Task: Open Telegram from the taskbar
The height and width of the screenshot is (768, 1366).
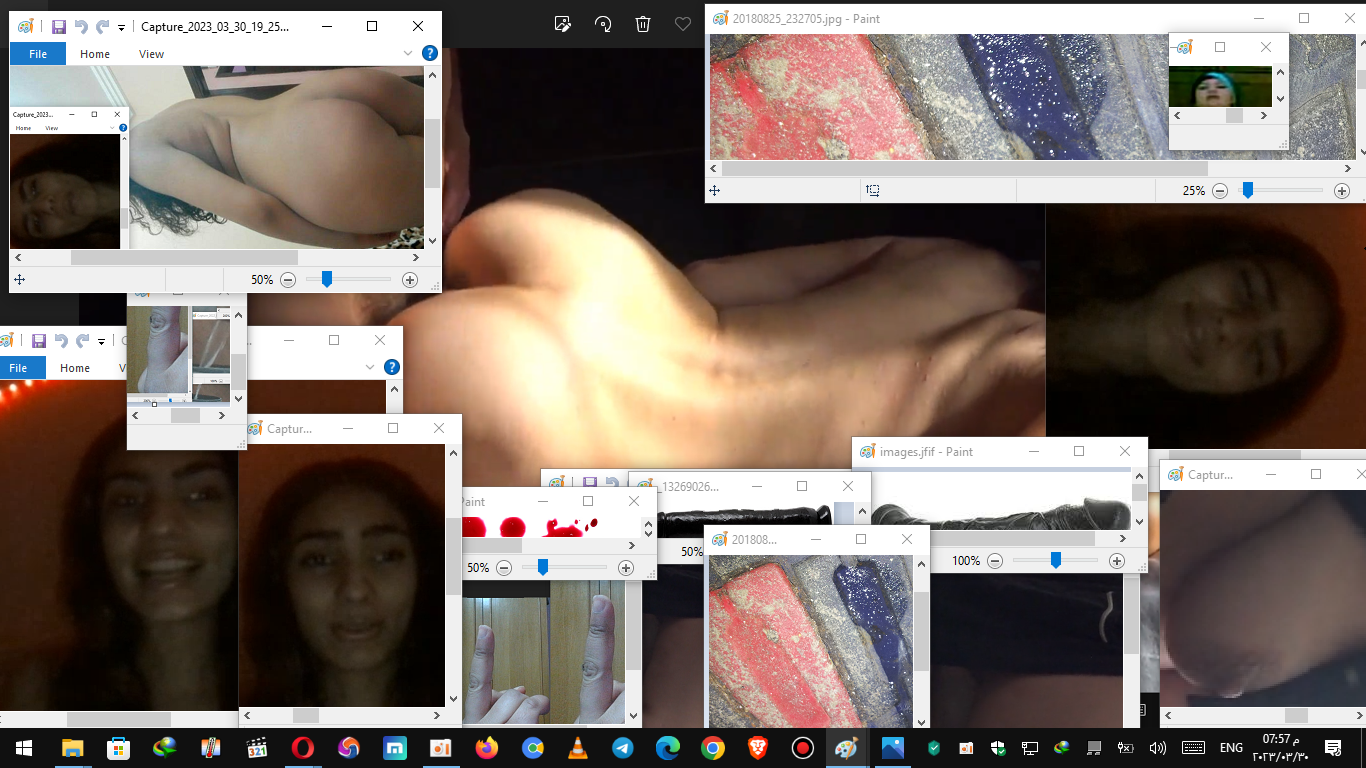Action: (x=622, y=747)
